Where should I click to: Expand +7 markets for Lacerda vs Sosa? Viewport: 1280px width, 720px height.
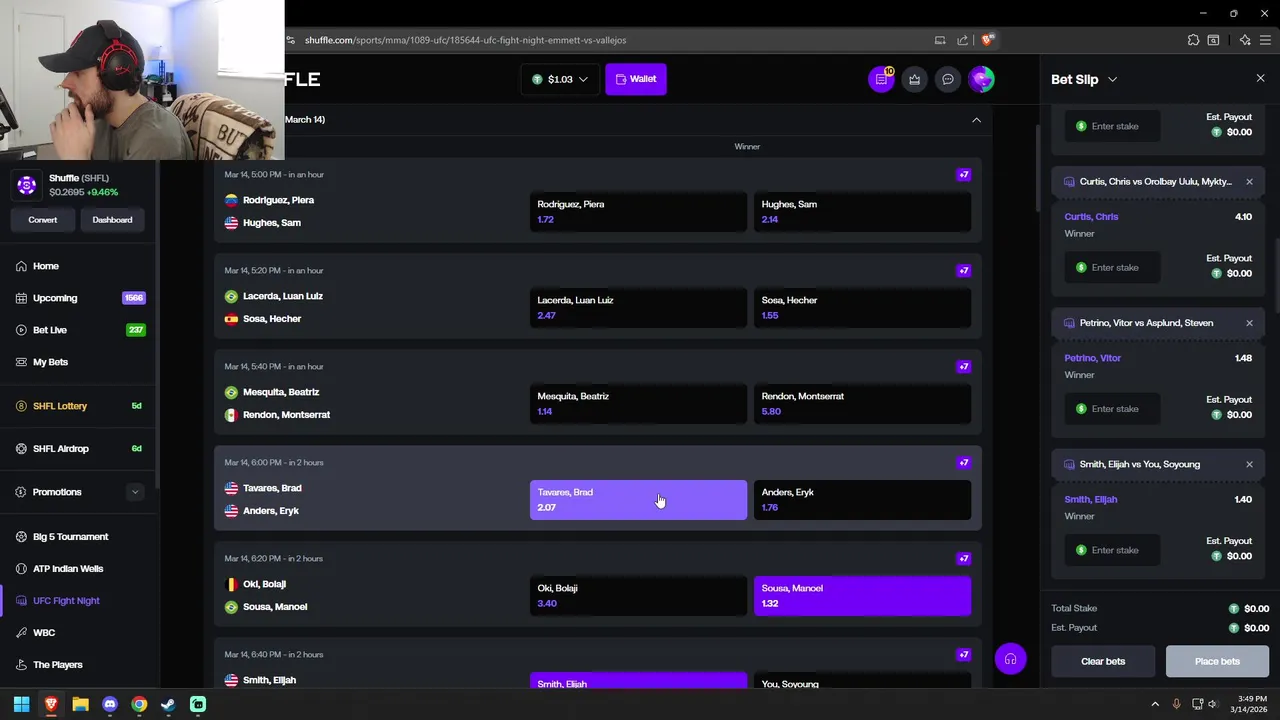click(964, 271)
